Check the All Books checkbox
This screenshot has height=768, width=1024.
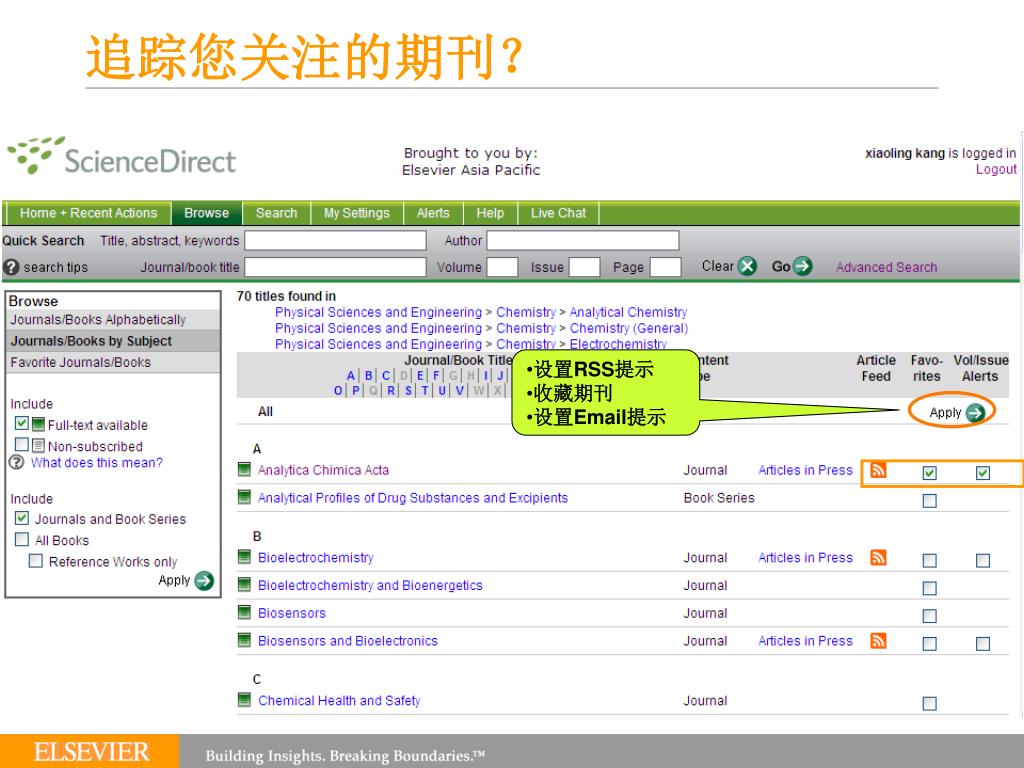pos(22,539)
